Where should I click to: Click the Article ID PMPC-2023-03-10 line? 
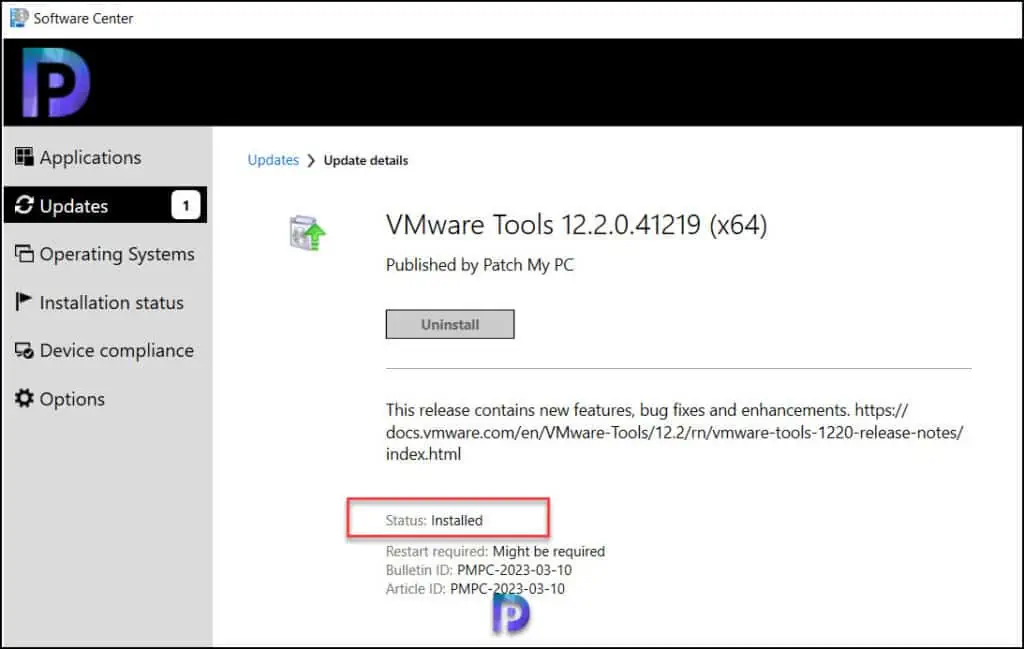(475, 588)
